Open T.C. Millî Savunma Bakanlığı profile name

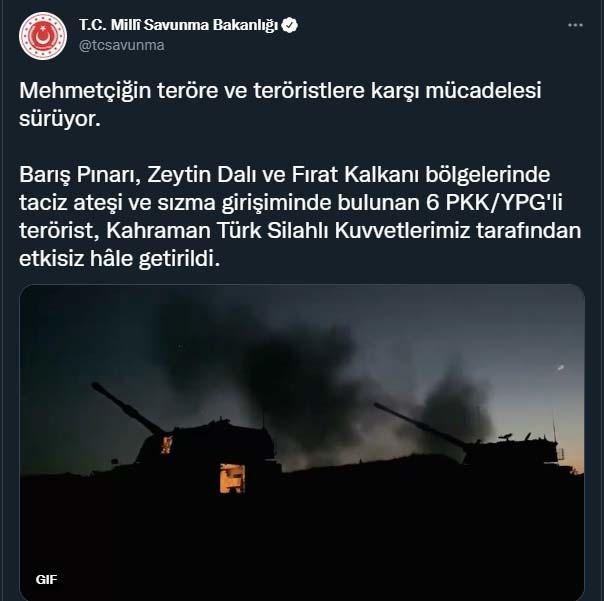pos(178,25)
